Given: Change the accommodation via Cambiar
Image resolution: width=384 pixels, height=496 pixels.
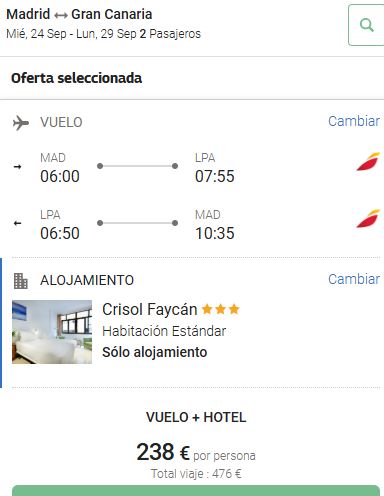Looking at the screenshot, I should pyautogui.click(x=354, y=279).
